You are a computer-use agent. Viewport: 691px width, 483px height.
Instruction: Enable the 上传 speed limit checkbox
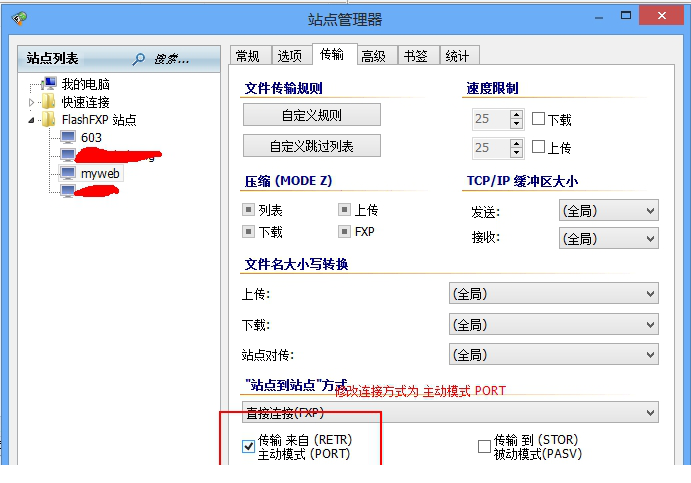tap(538, 147)
